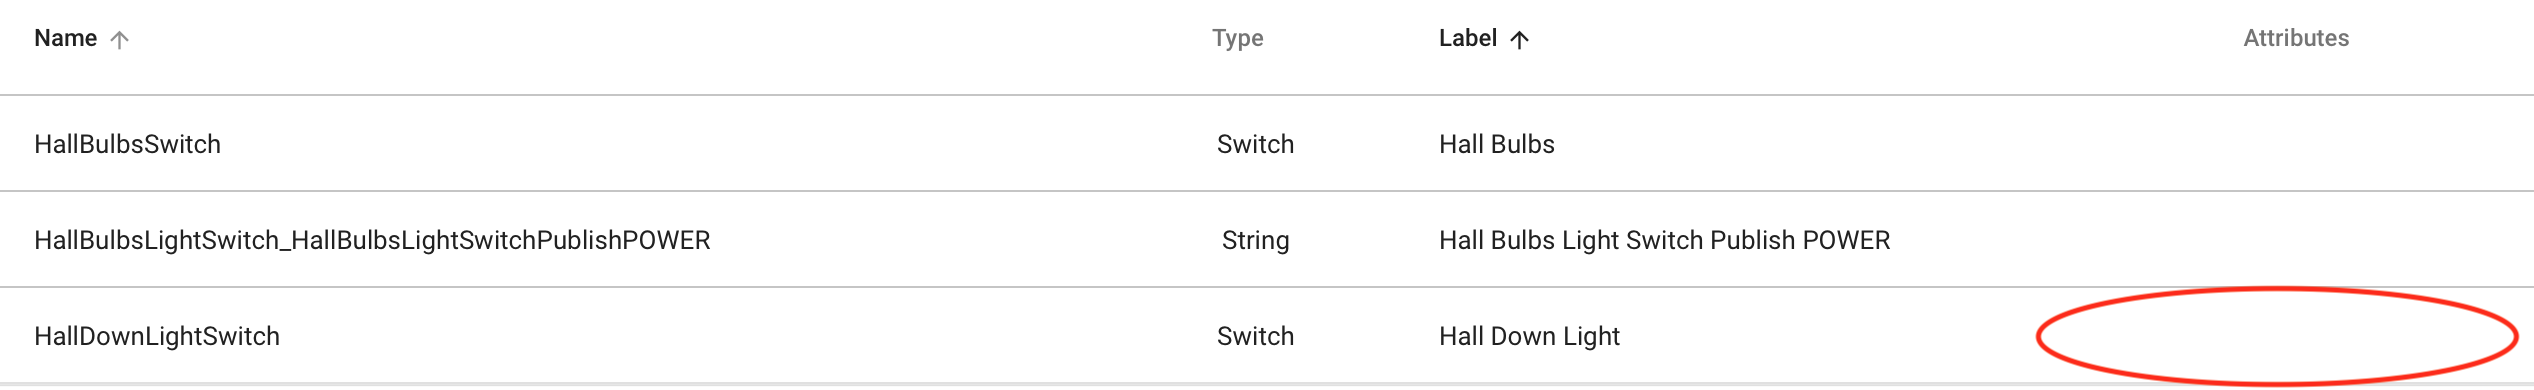Screen dimensions: 2534x390
Task: Click the gray scrollbar strip under the table
Action: pos(1267,386)
